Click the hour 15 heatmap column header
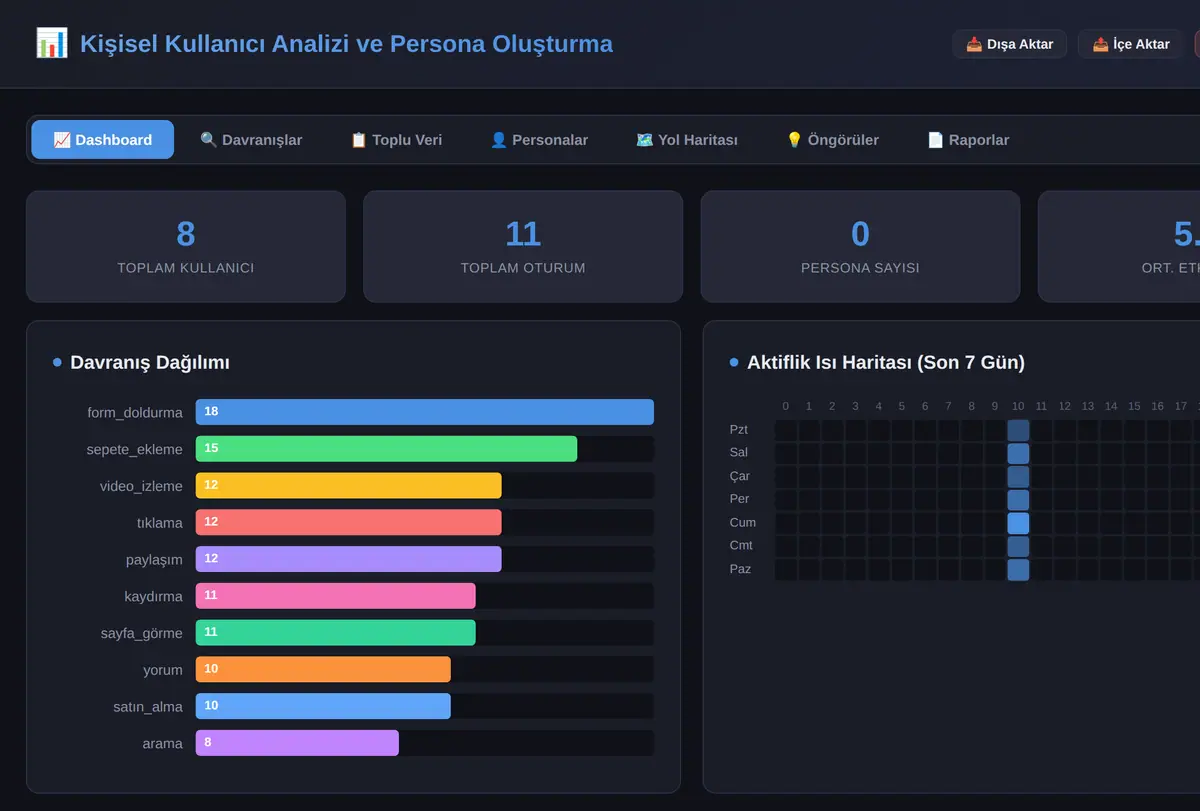The image size is (1200, 811). pyautogui.click(x=1134, y=406)
